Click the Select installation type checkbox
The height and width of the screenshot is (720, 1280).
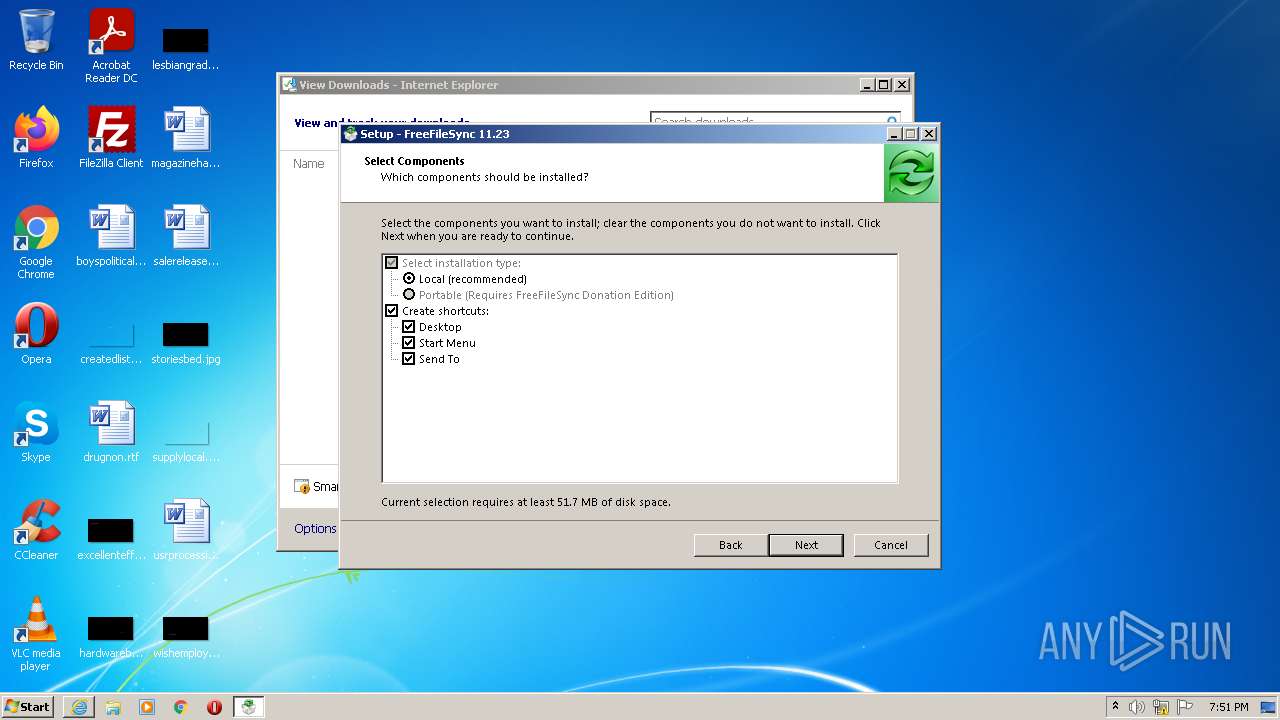tap(392, 263)
